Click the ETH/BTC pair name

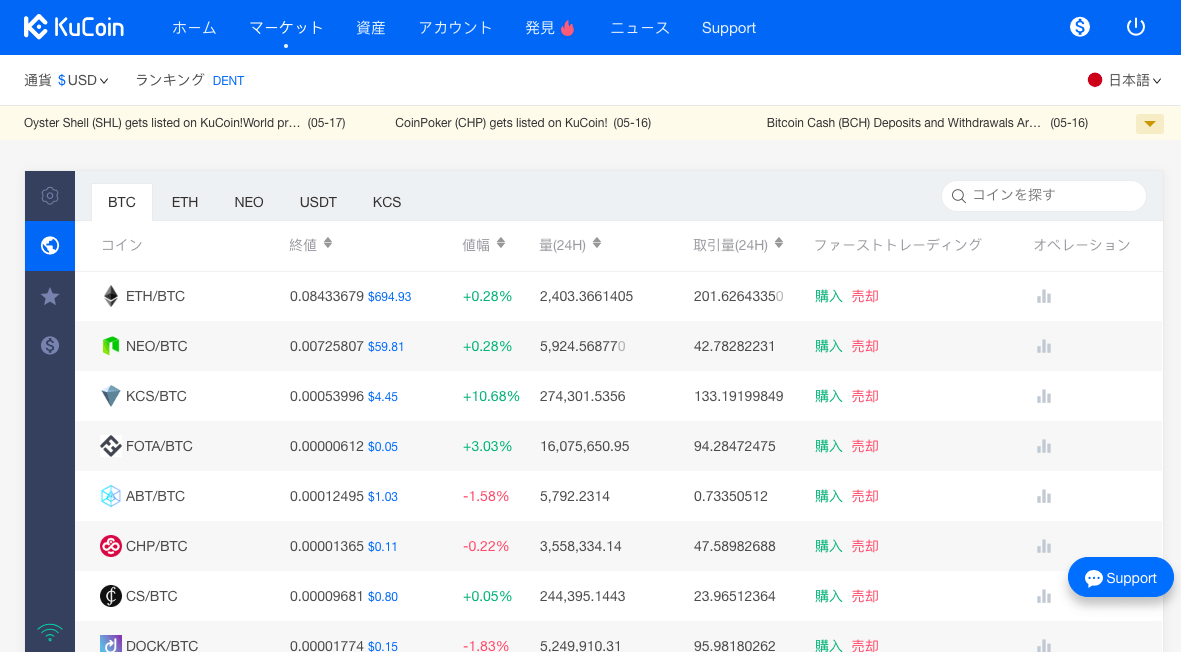coord(155,297)
